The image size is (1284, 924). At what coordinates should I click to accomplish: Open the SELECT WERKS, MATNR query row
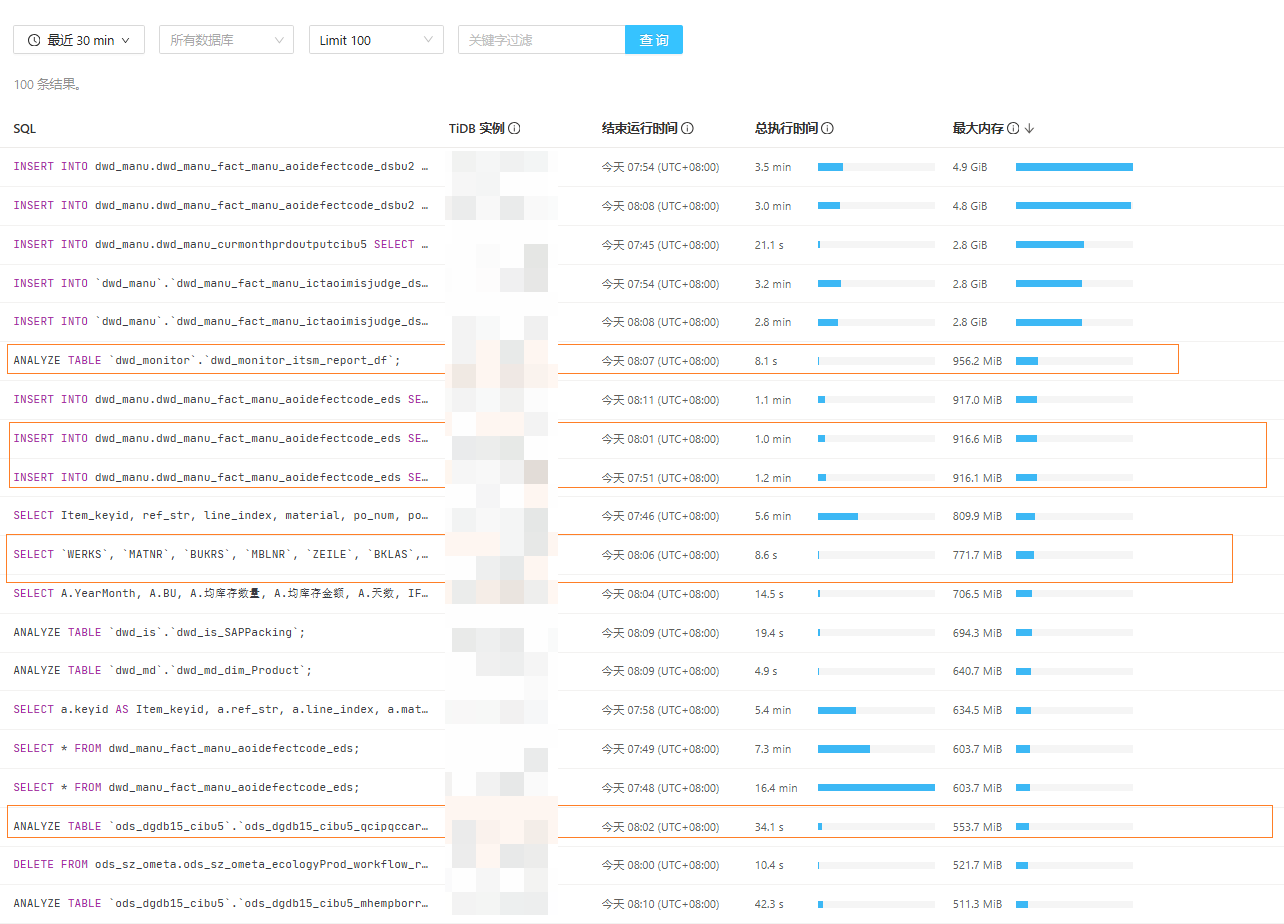[642, 555]
